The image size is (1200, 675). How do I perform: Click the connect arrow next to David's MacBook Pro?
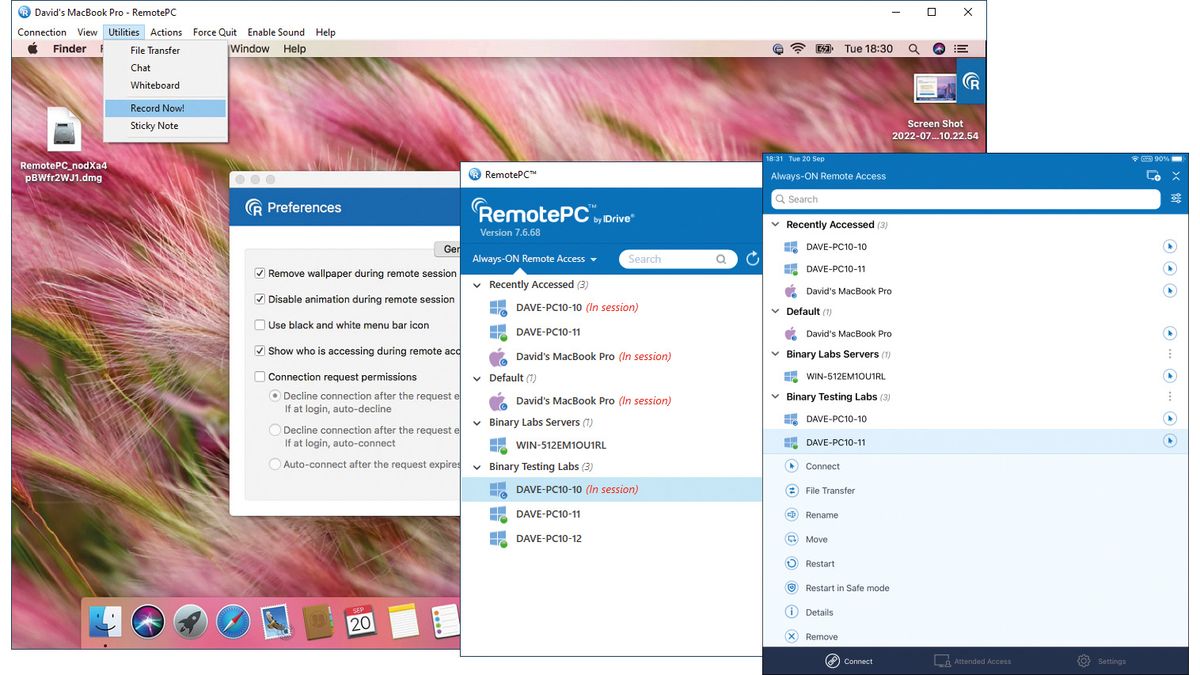pos(1170,291)
